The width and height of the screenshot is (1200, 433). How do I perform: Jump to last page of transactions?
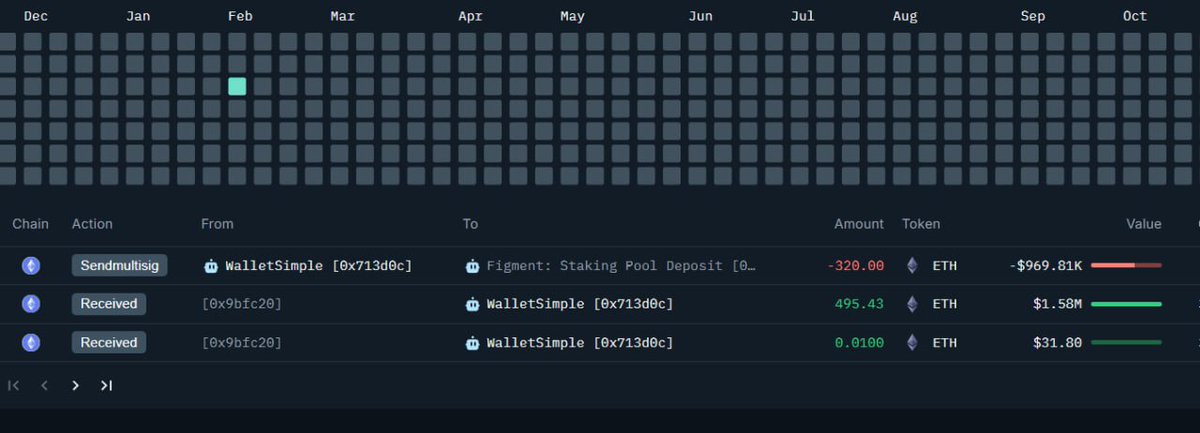pos(106,385)
